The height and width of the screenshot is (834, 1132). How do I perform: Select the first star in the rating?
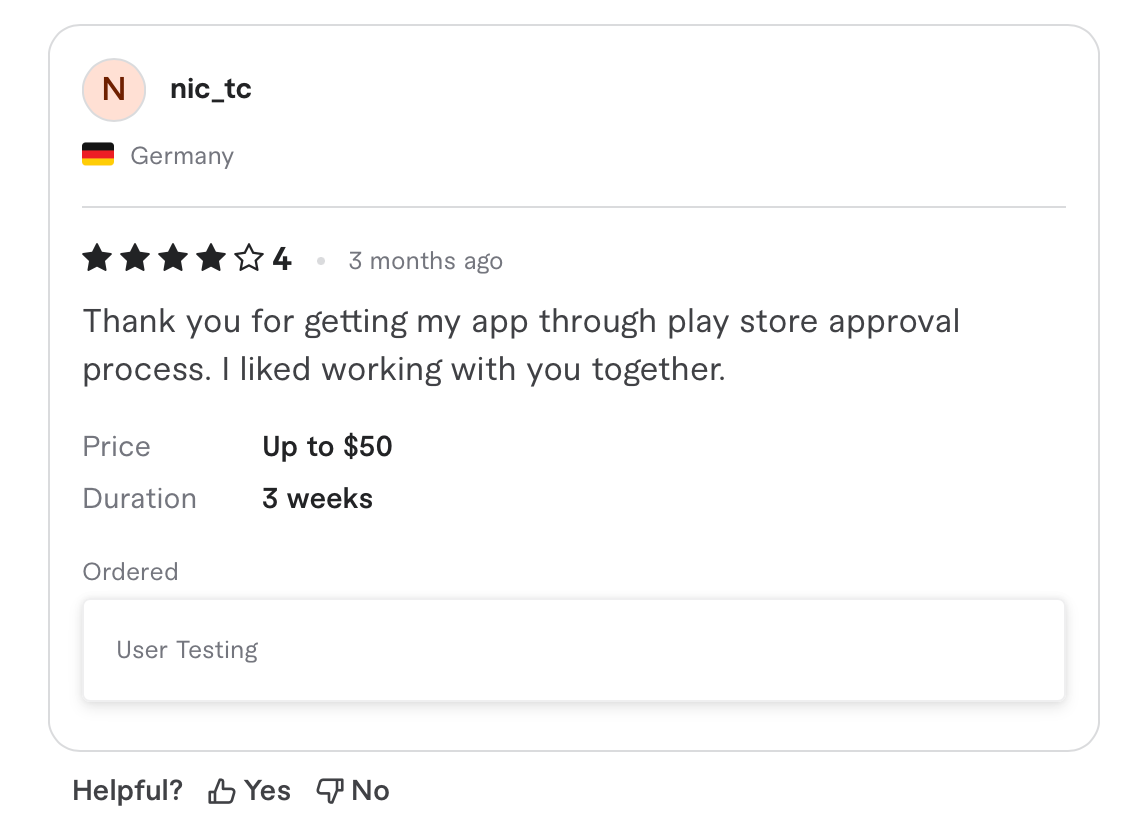97,258
